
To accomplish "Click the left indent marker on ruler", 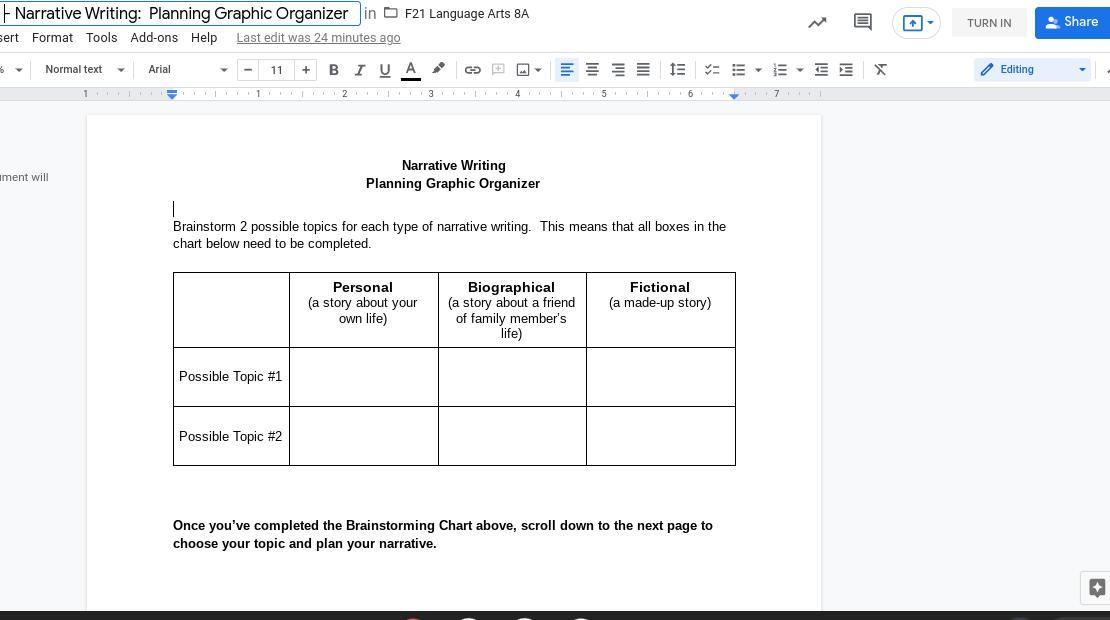I will (x=172, y=94).
